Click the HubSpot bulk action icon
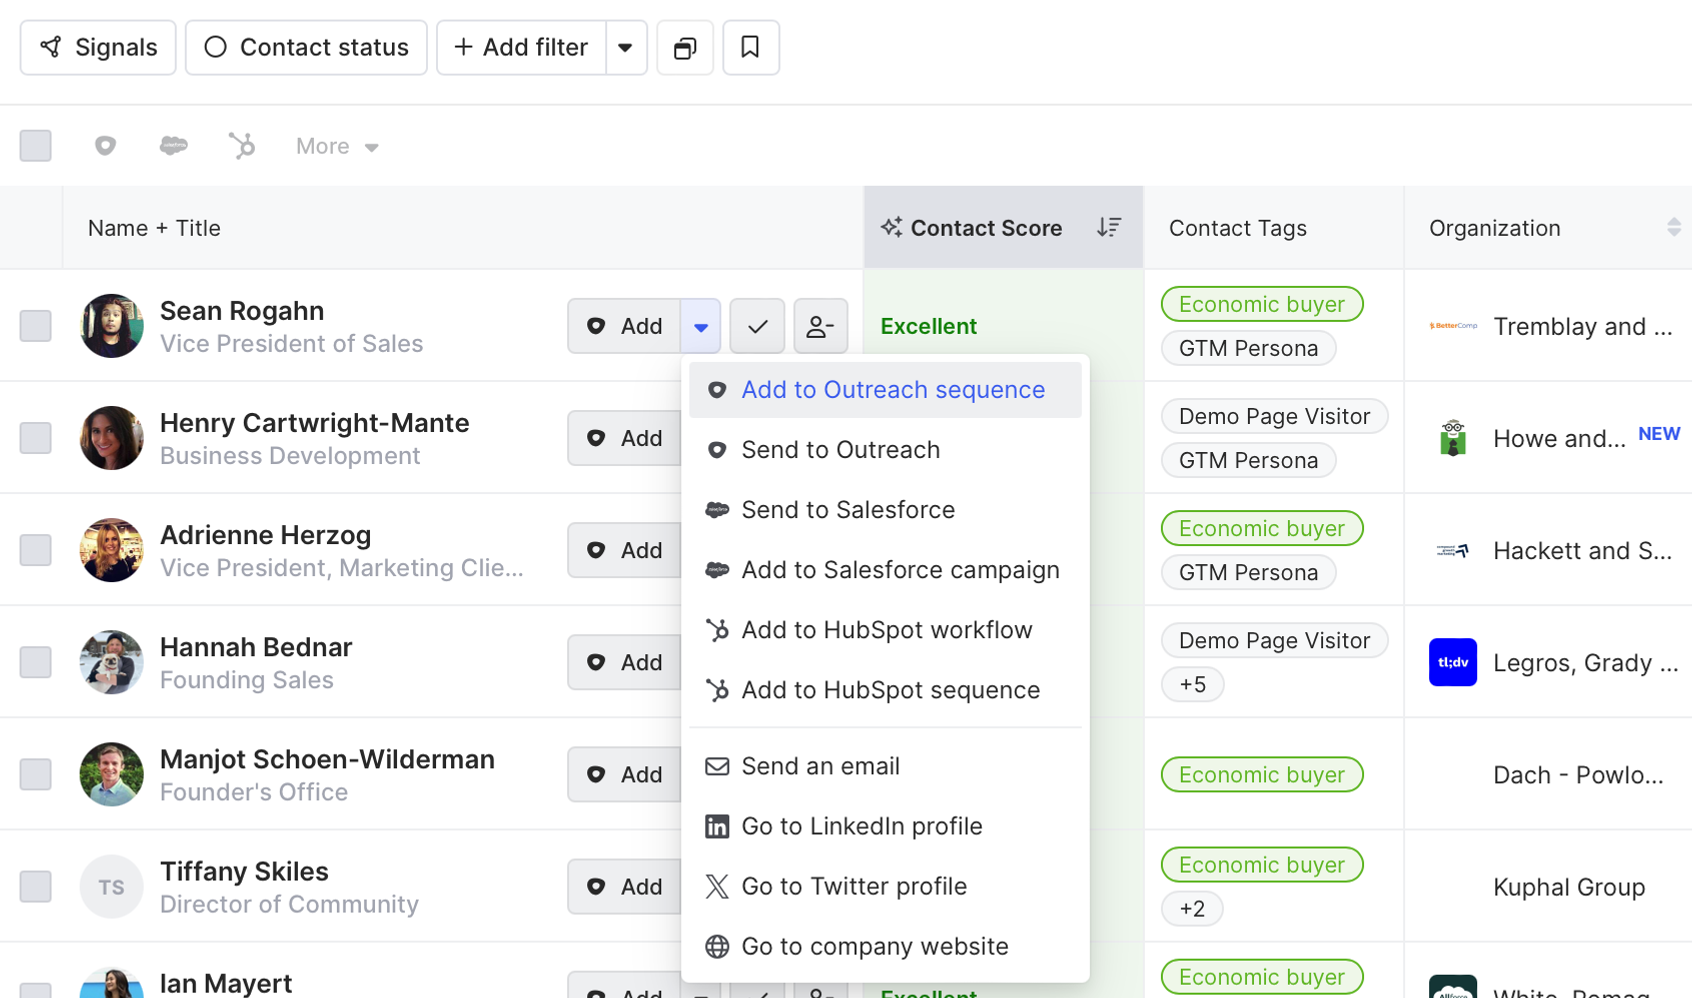1692x998 pixels. point(242,146)
